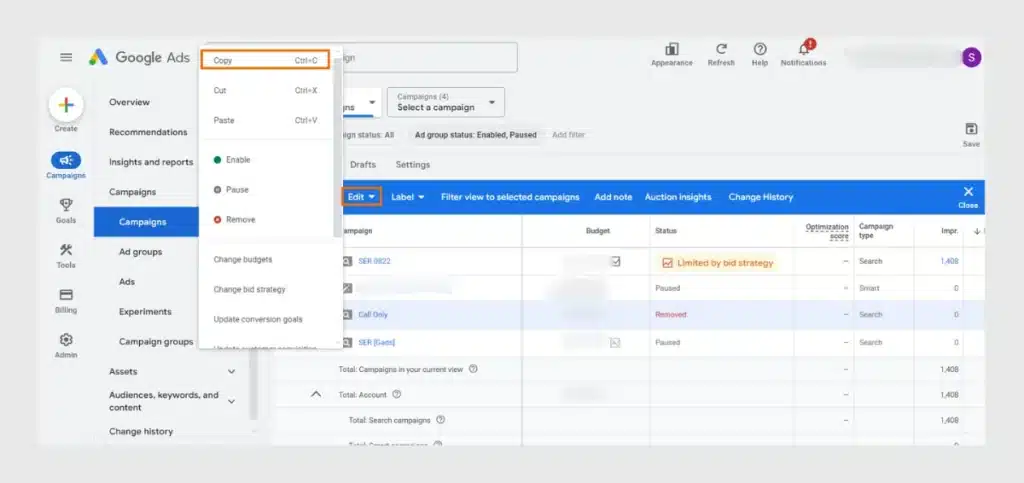The image size is (1024, 483).
Task: Go to Recommendations in the side menu
Action: [148, 132]
